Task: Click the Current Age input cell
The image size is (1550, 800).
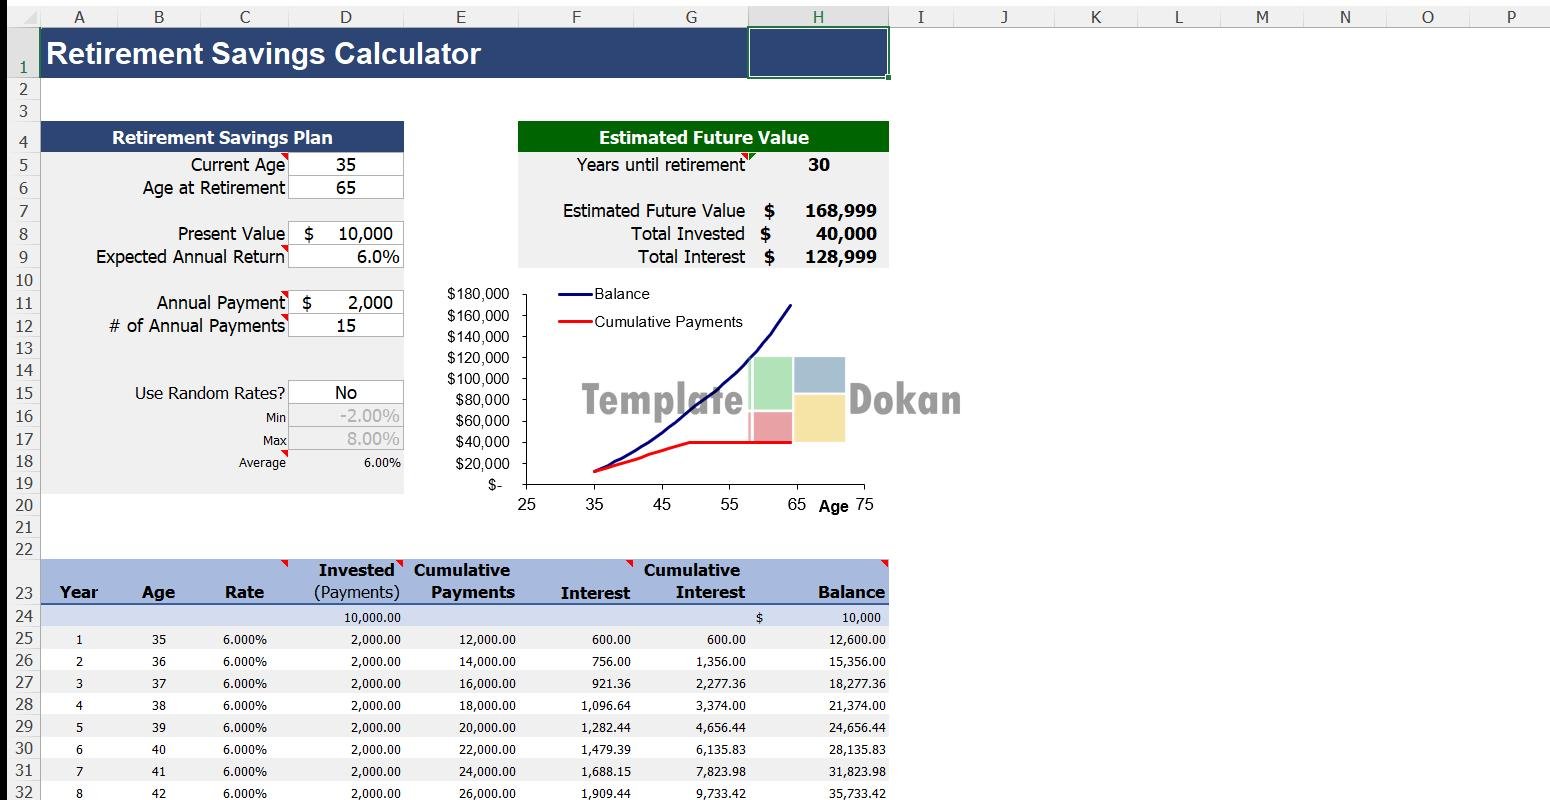Action: tap(346, 165)
